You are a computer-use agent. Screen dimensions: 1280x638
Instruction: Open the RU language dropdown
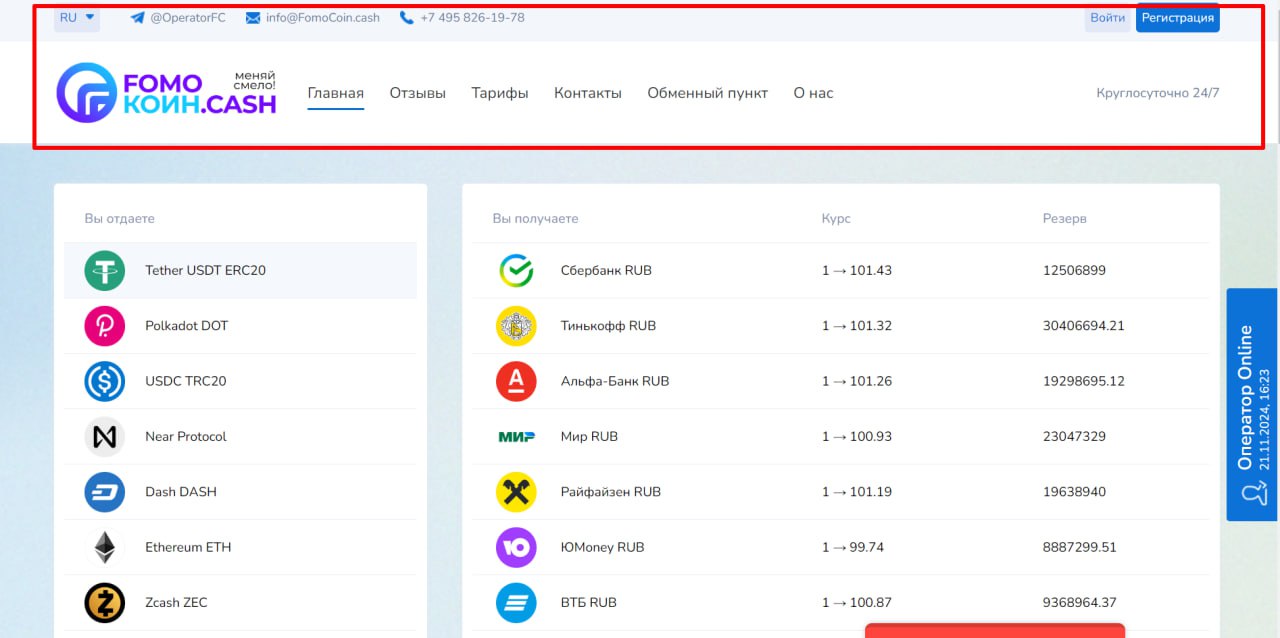click(77, 18)
